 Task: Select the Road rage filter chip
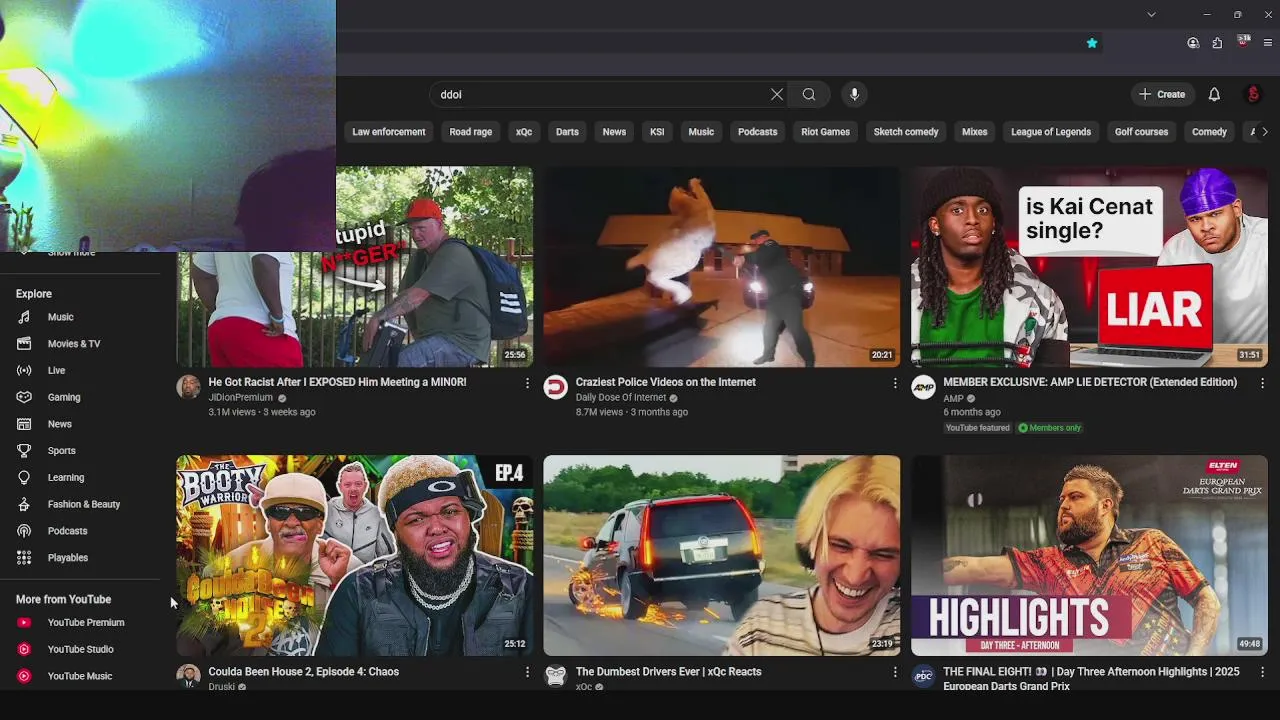[x=471, y=132]
